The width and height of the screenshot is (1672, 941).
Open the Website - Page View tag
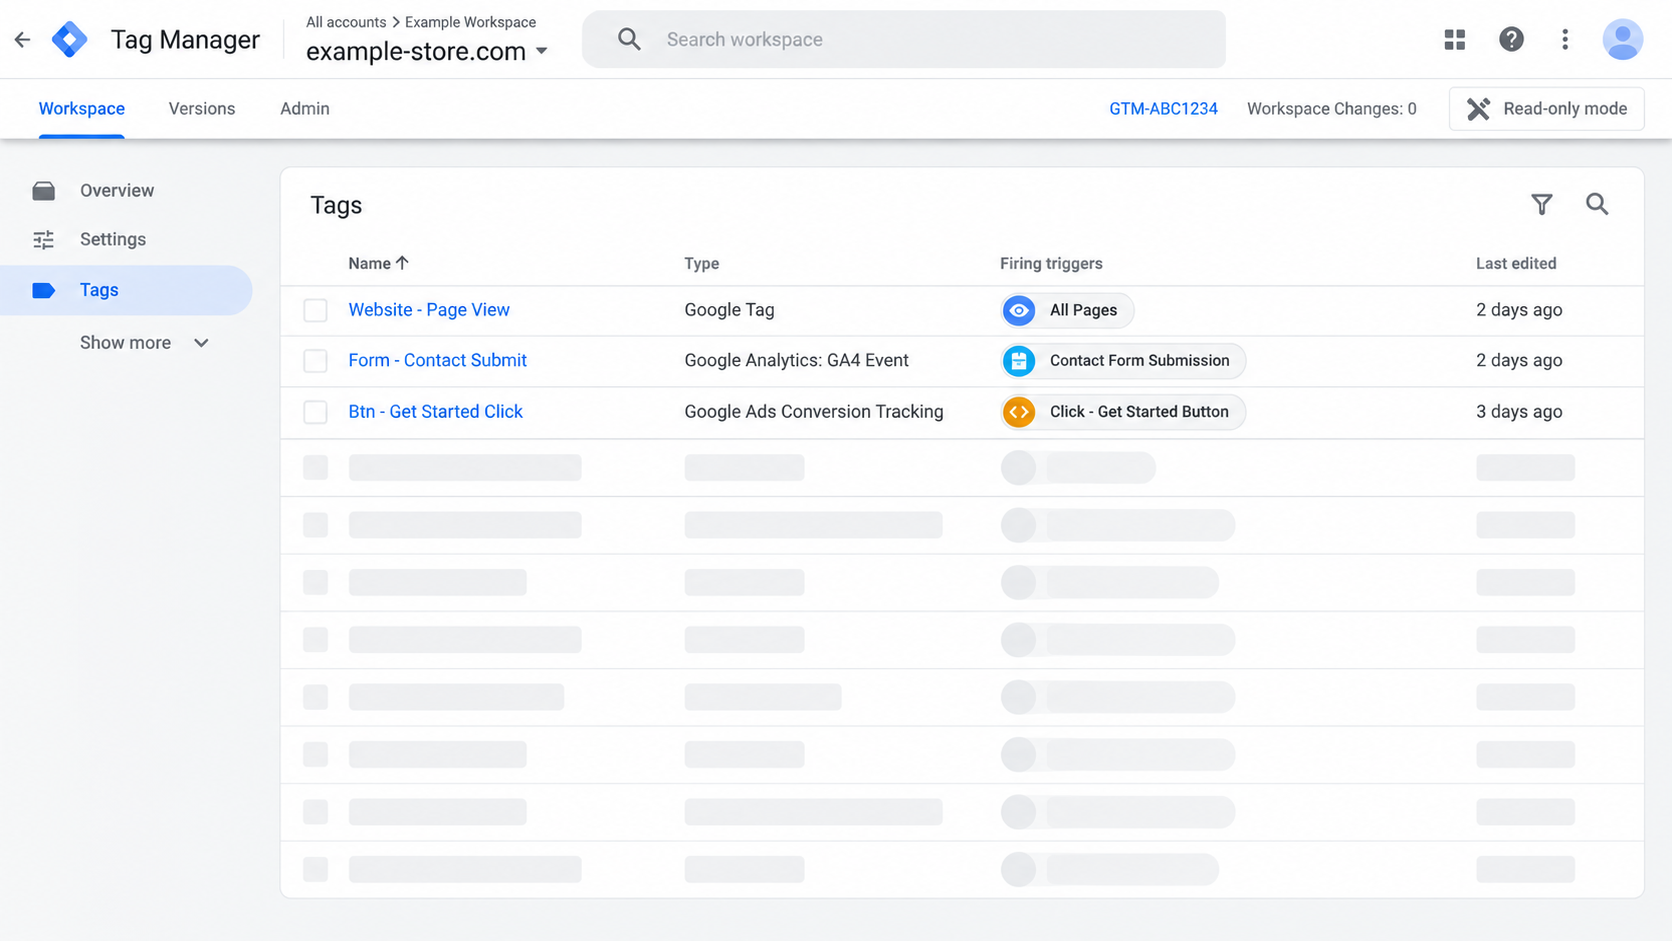click(x=429, y=310)
